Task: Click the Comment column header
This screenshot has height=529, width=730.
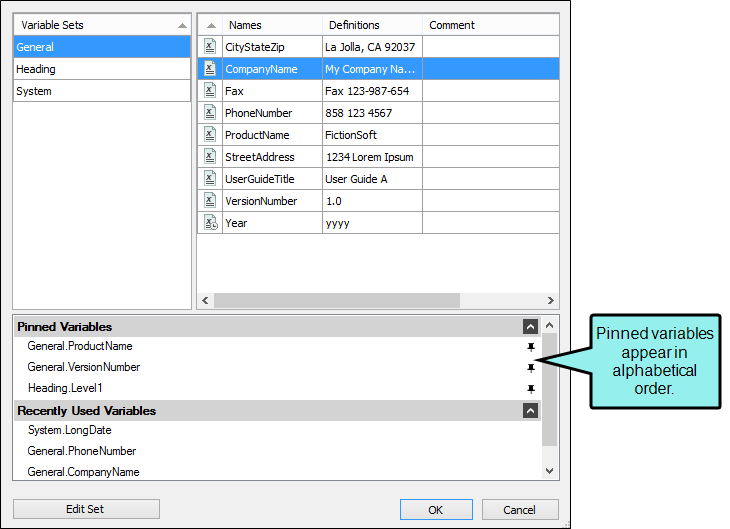Action: (491, 25)
